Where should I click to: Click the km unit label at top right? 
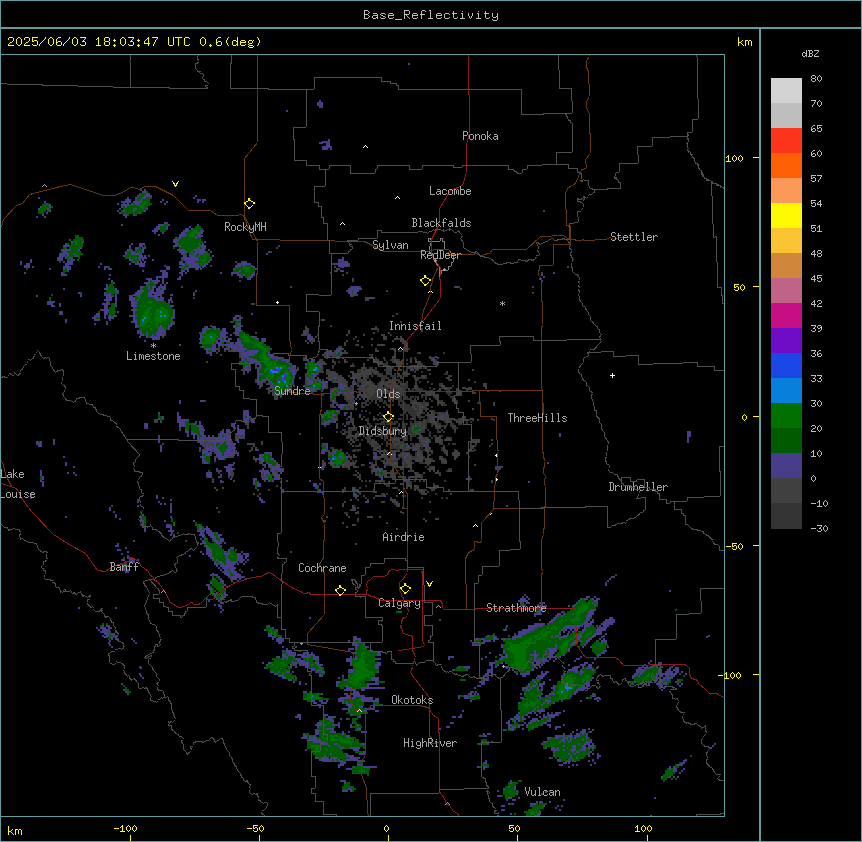point(744,42)
